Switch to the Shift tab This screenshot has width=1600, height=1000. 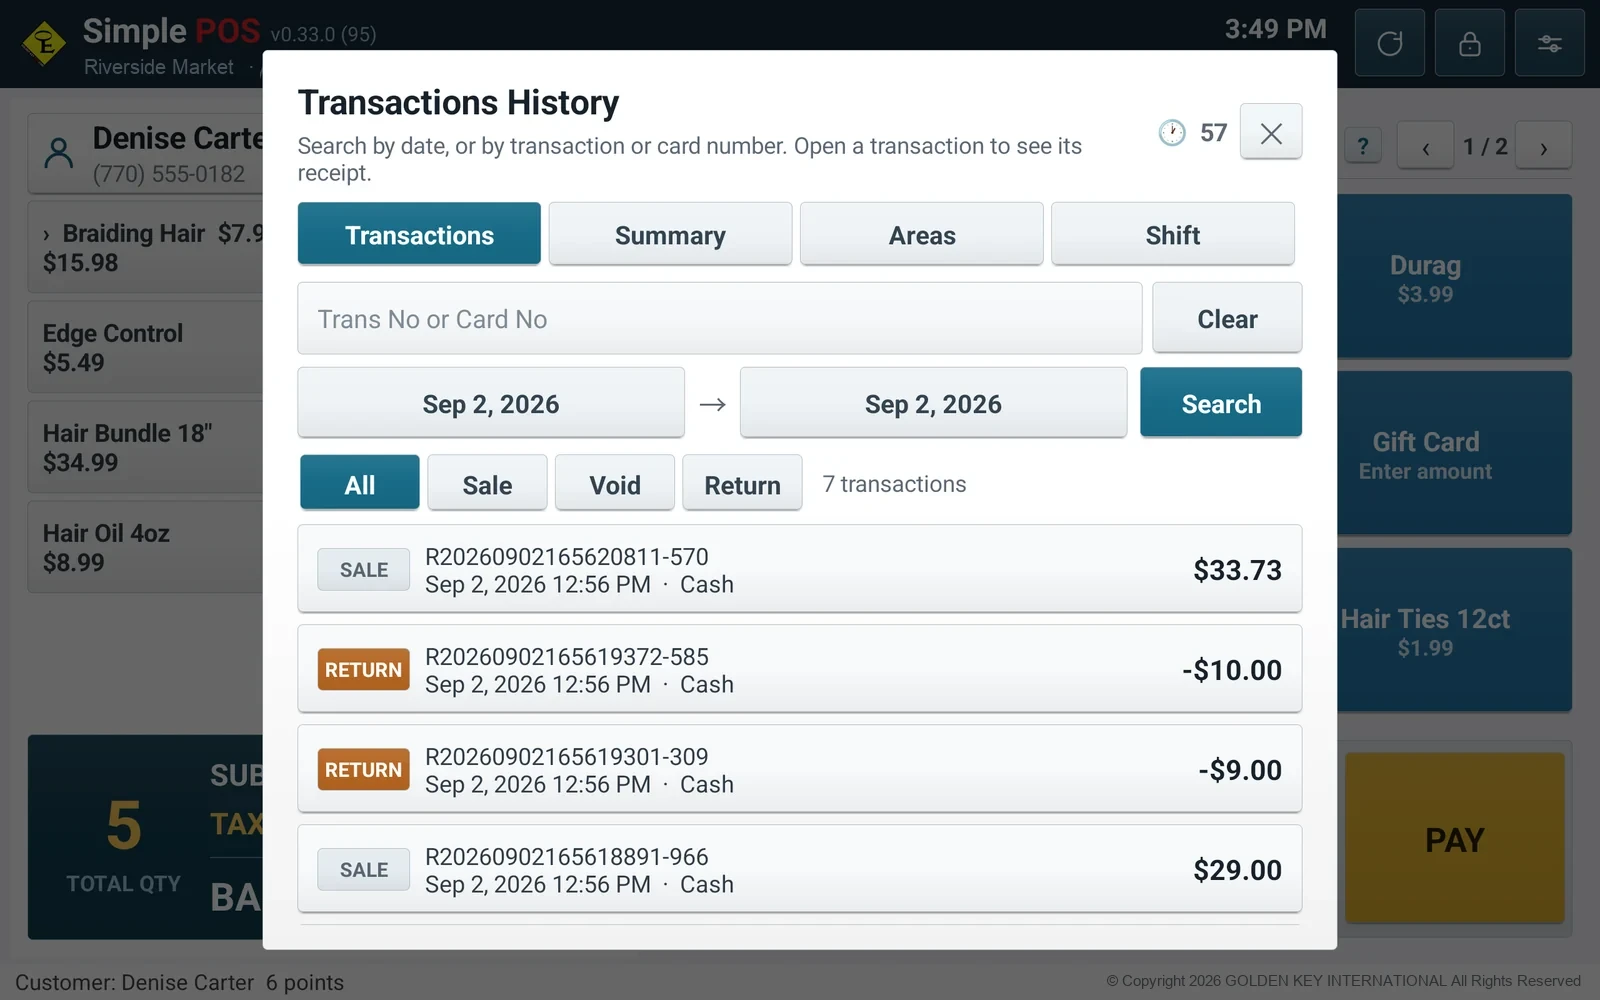coord(1173,234)
